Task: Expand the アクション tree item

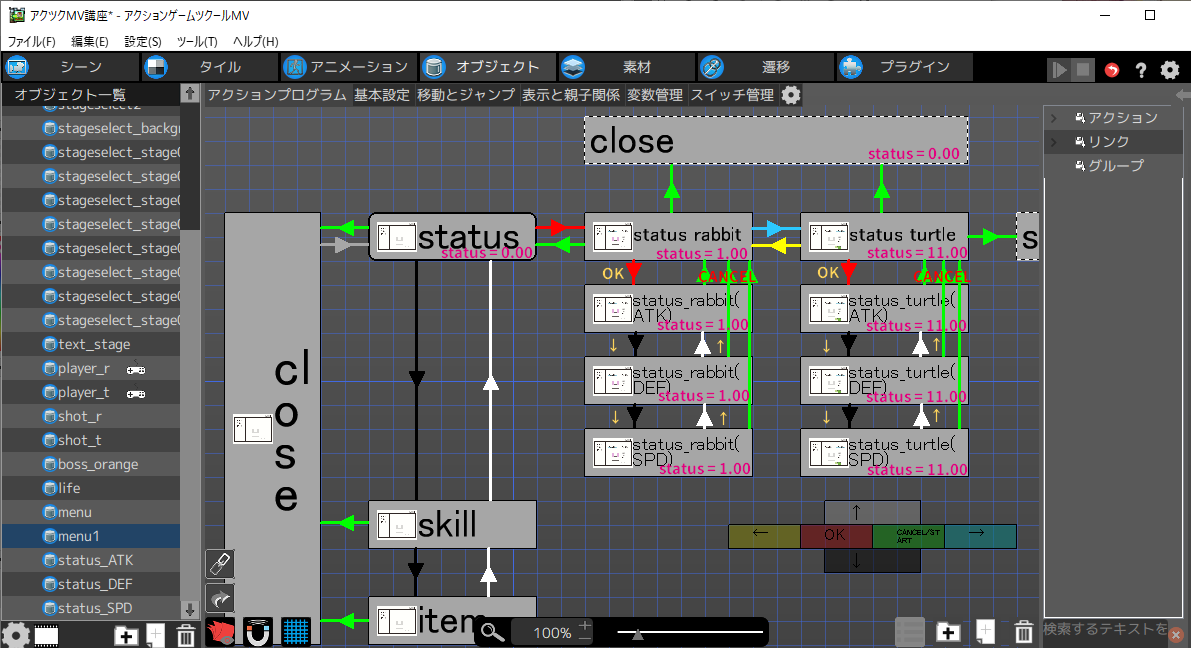Action: [x=1053, y=118]
